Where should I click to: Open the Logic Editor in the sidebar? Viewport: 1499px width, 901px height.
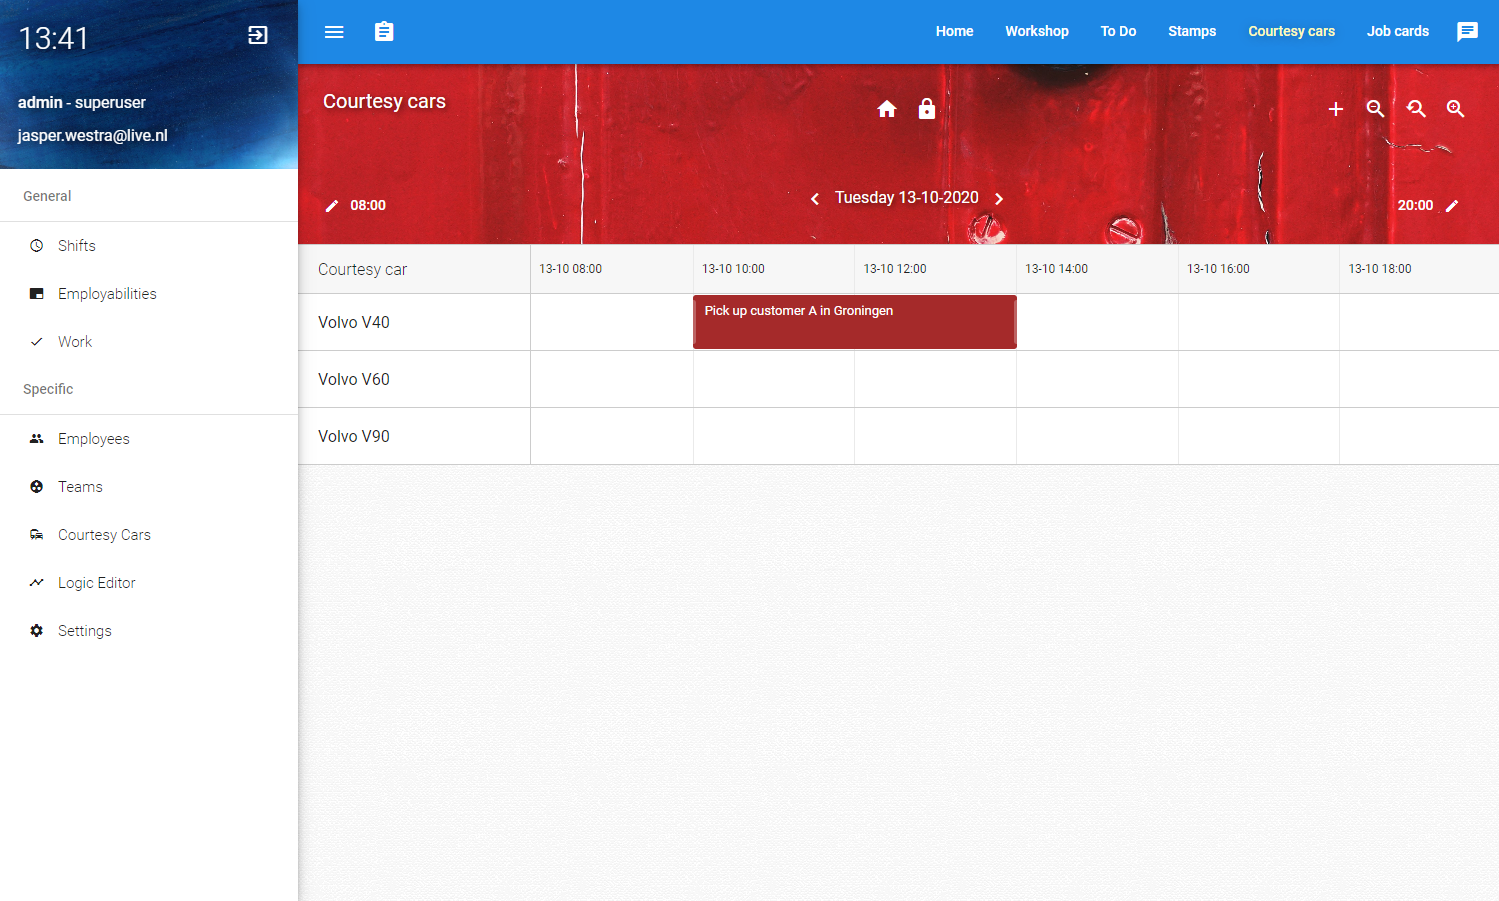click(x=149, y=583)
